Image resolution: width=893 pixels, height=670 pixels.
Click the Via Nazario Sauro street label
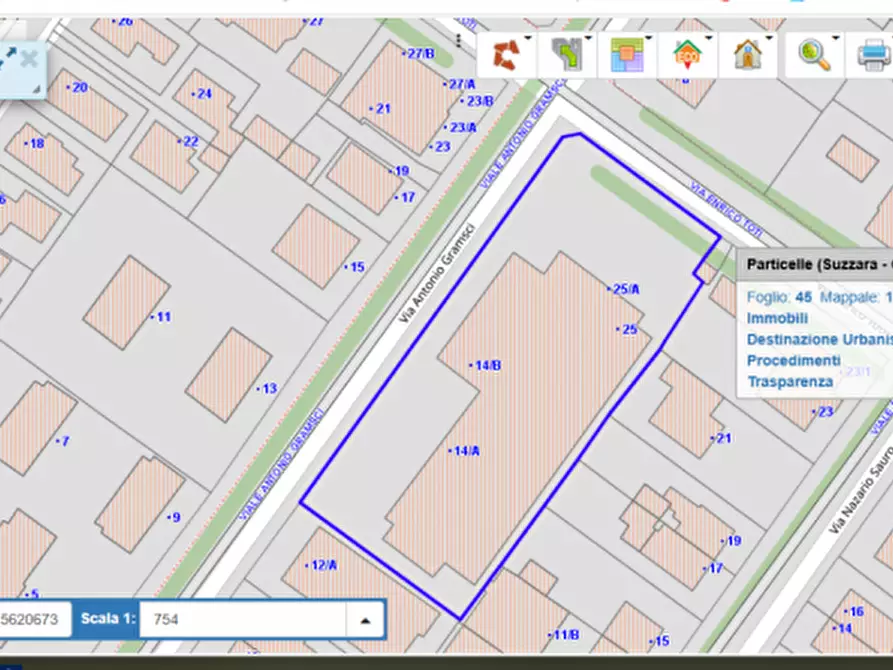859,491
